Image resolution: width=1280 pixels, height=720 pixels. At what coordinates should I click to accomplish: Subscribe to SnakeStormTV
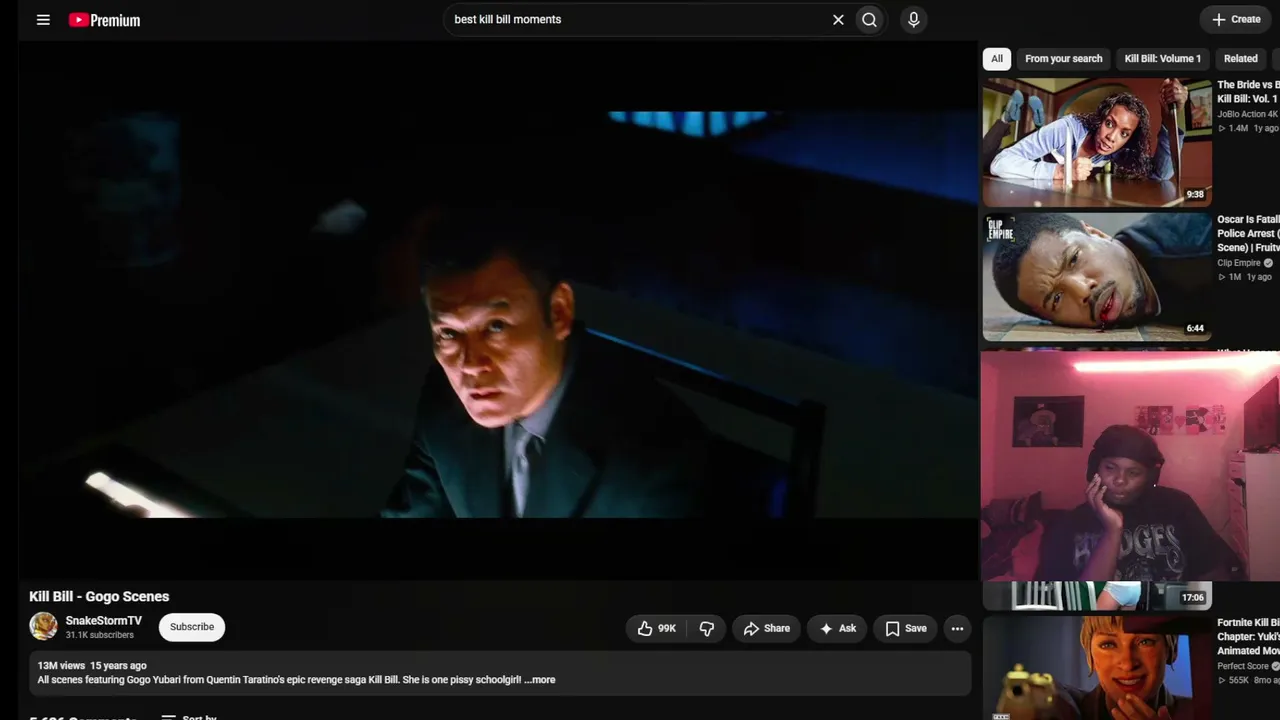[x=192, y=627]
